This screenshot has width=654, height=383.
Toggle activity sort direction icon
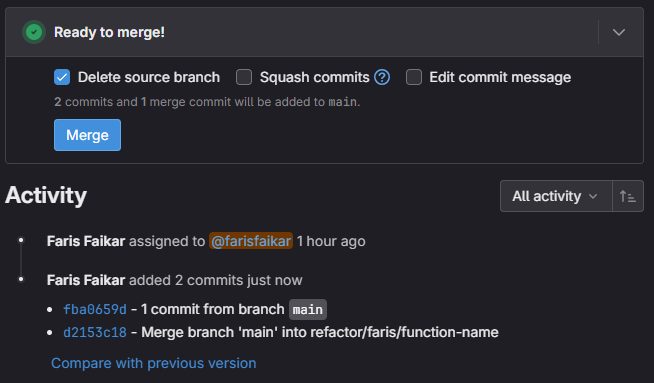point(628,196)
